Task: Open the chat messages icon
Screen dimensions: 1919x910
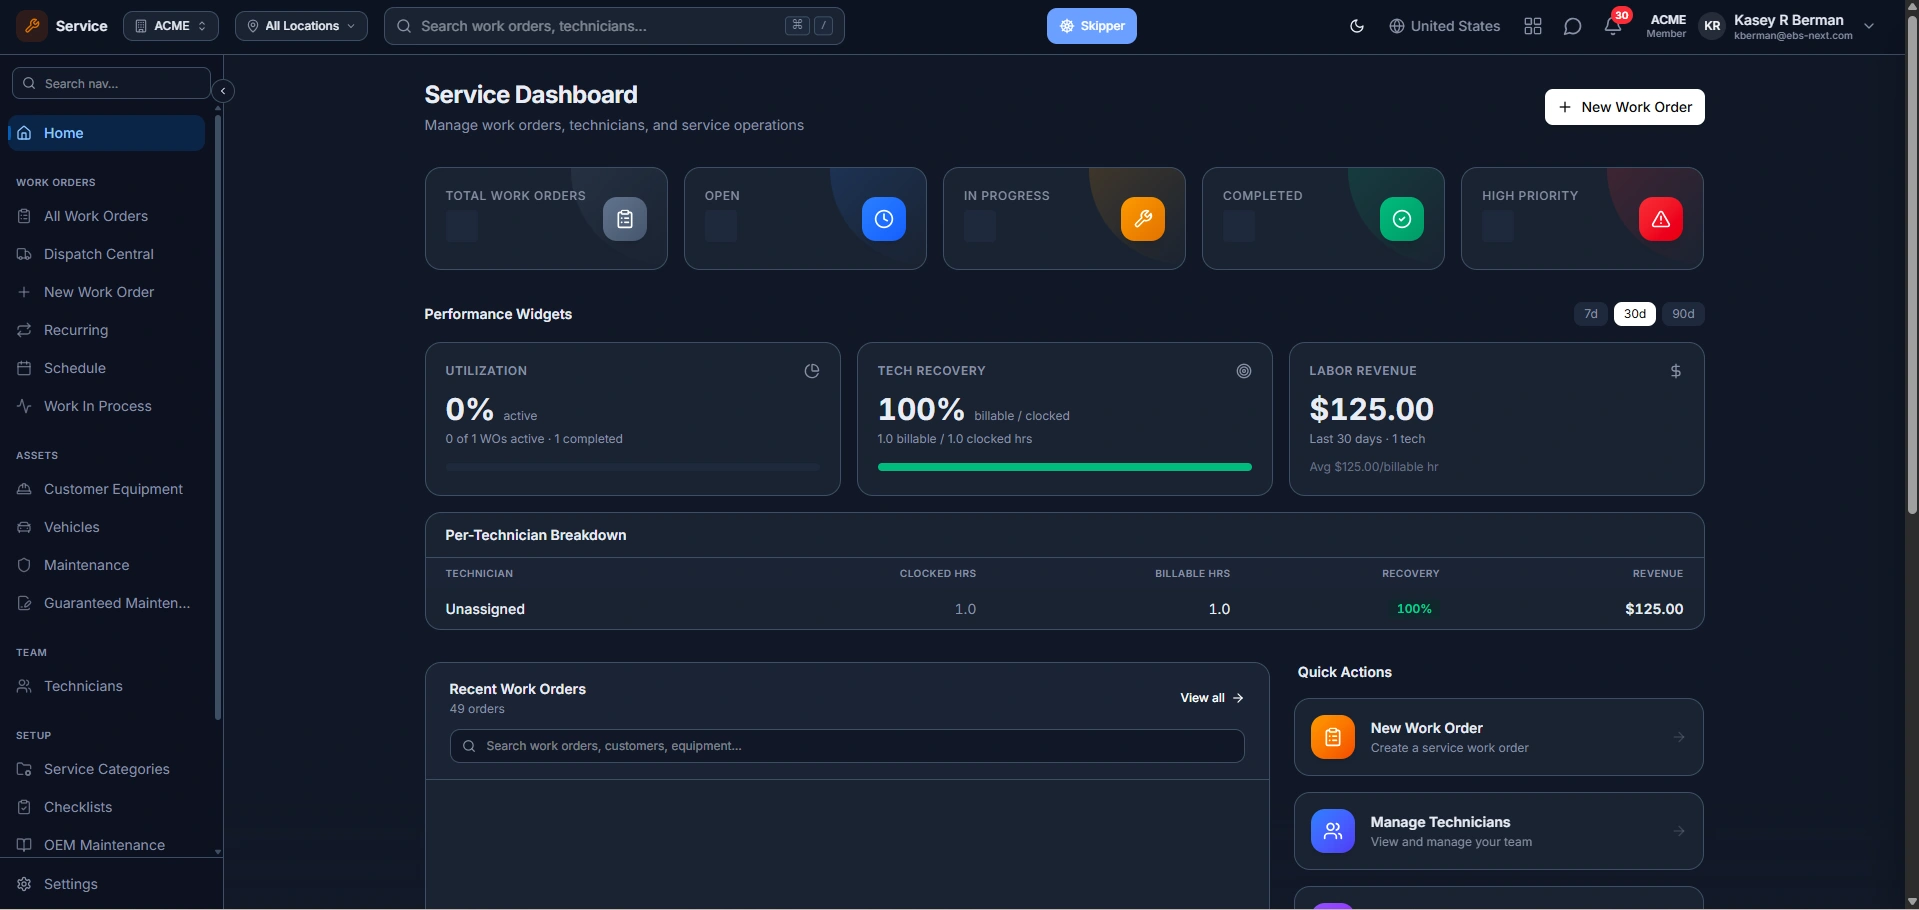Action: click(1573, 26)
